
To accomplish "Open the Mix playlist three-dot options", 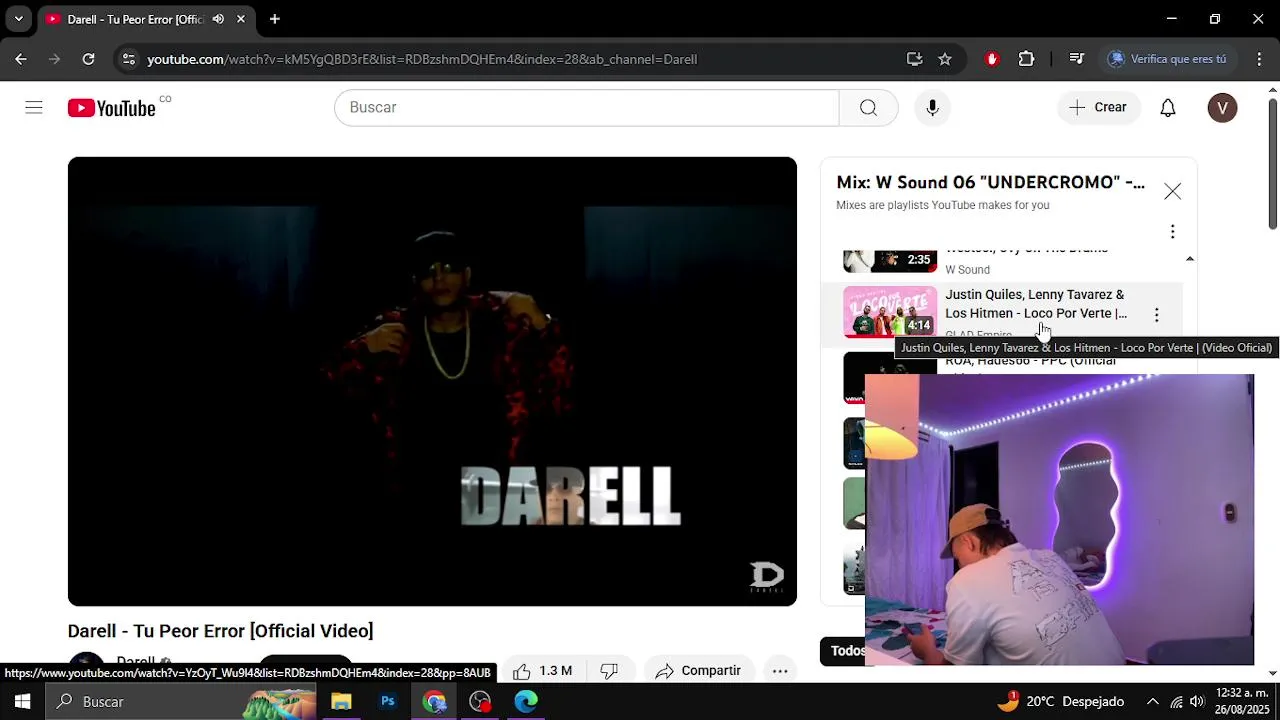I will [1172, 232].
